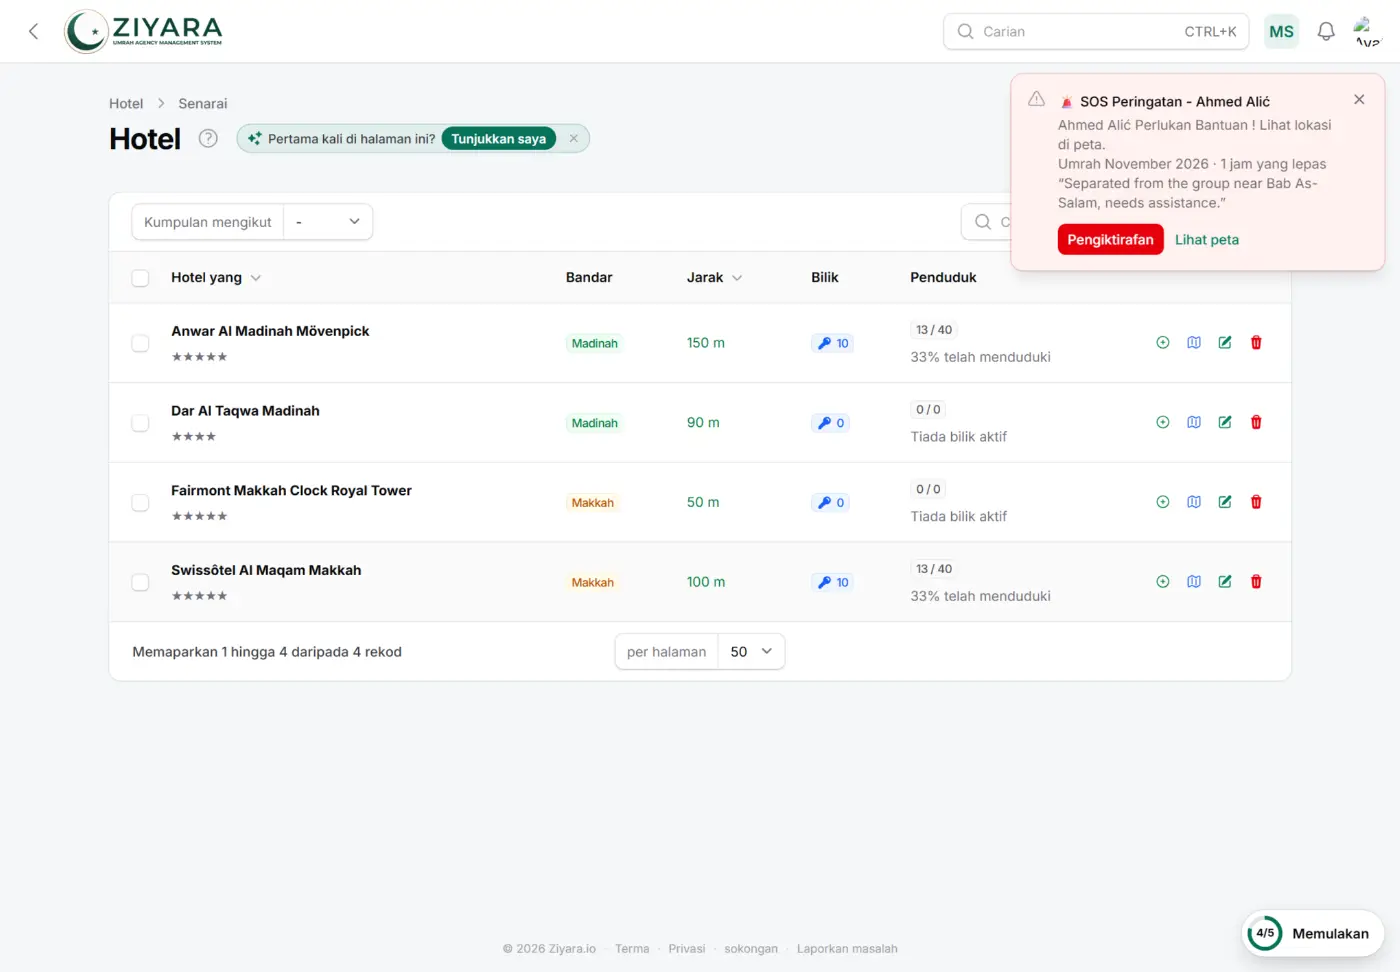Tick the checkbox for Anwar Al Madinah Mövenpick
Image resolution: width=1400 pixels, height=972 pixels.
(140, 343)
